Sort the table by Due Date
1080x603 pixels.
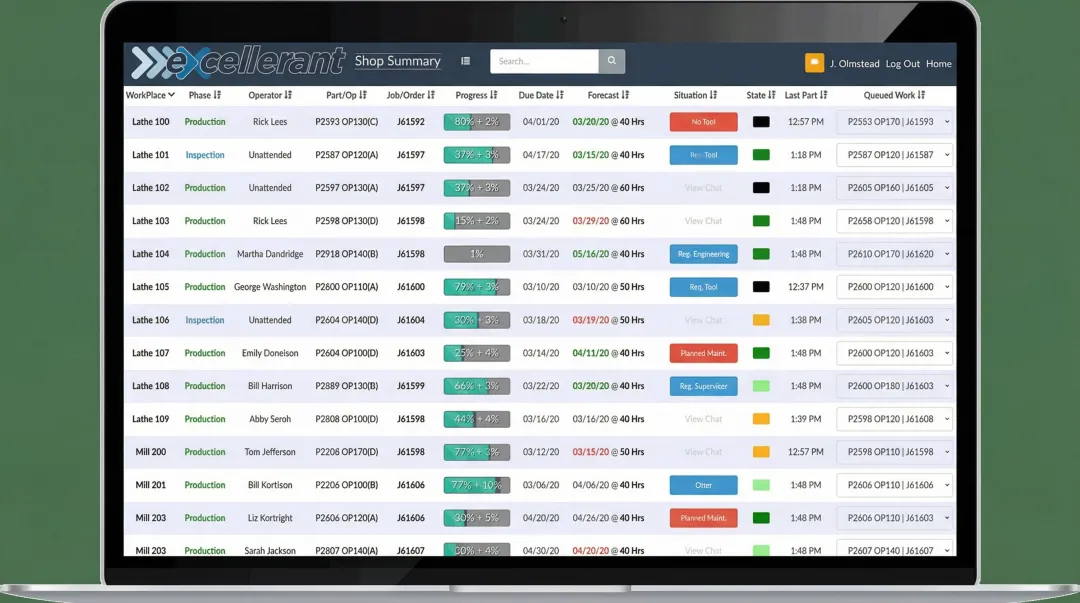point(541,95)
